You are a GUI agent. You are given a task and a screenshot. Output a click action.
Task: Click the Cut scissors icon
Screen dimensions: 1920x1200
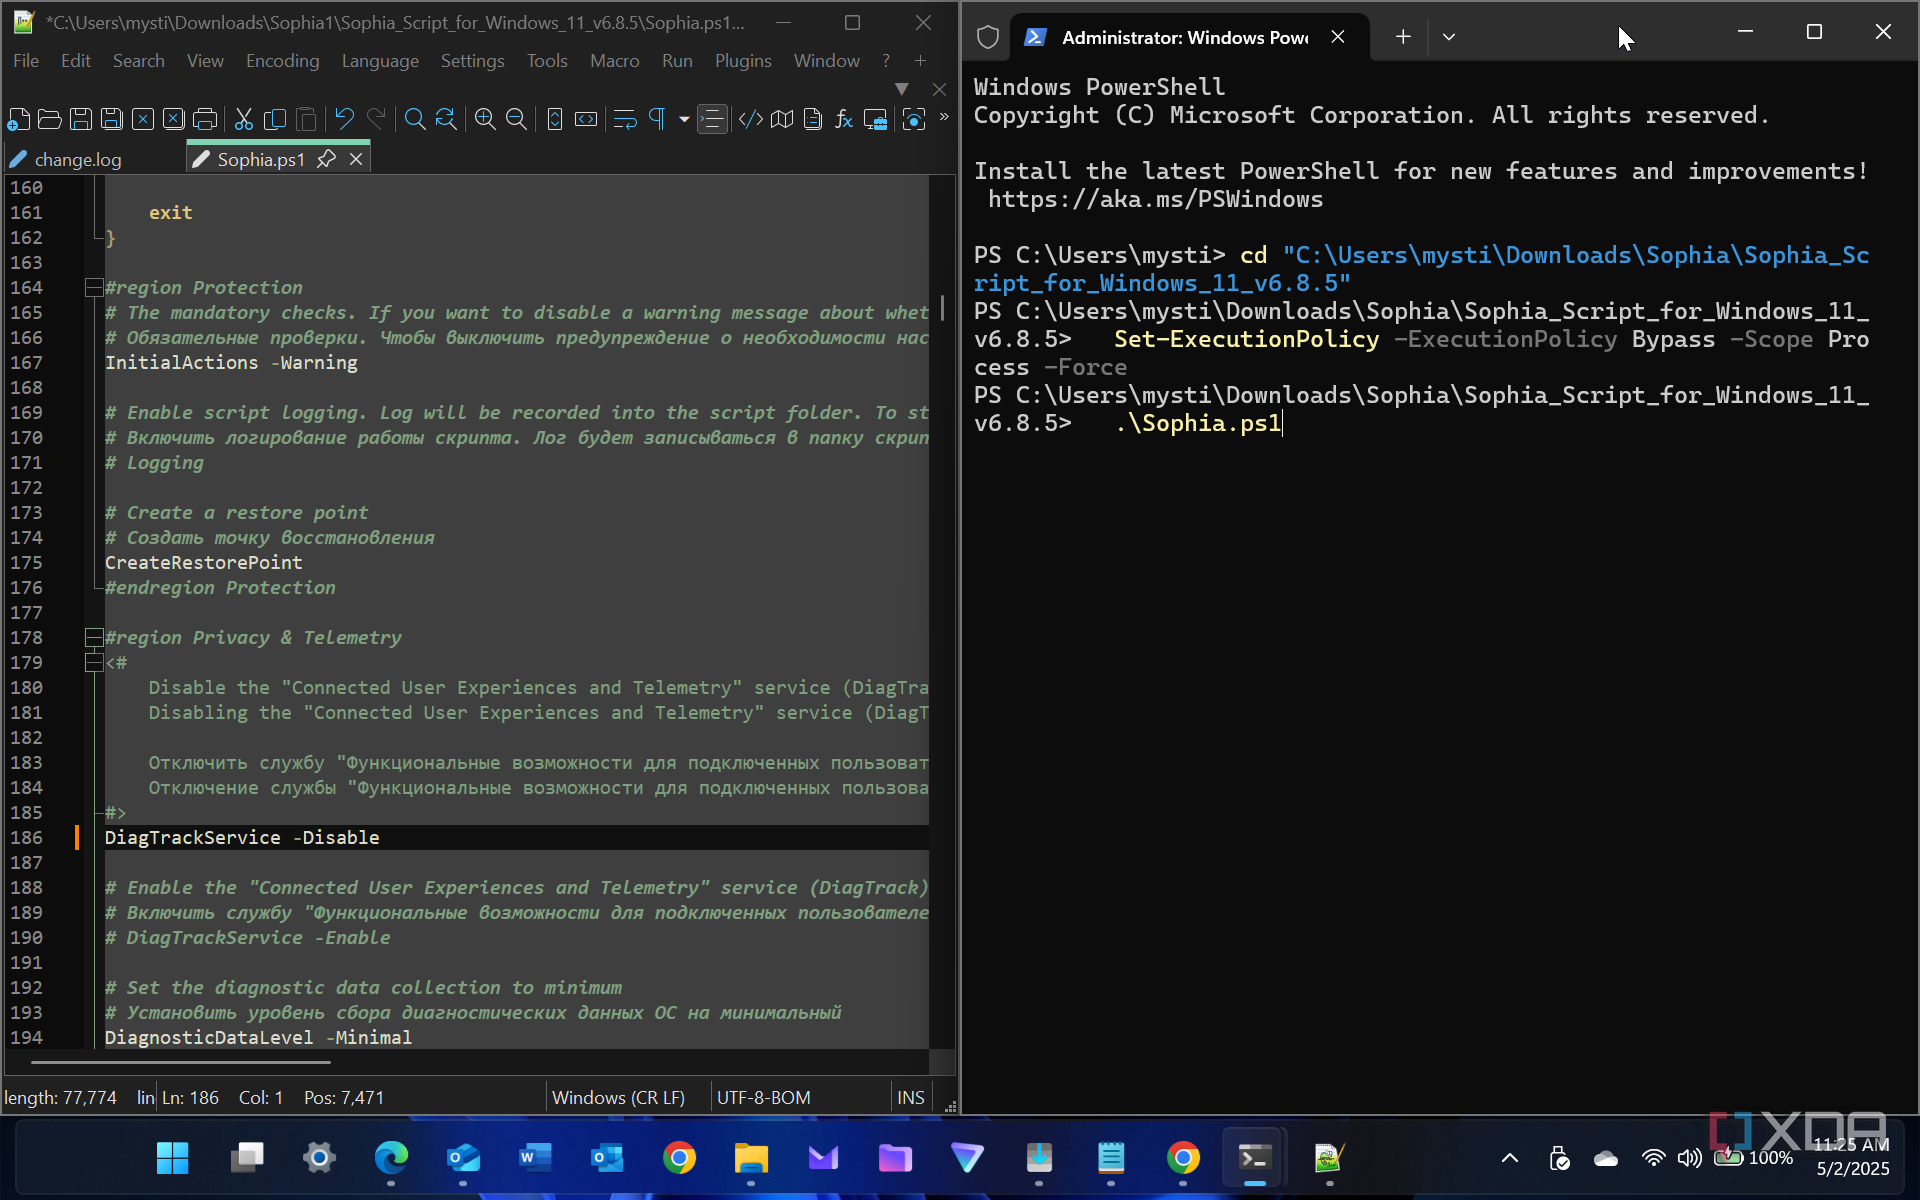pos(243,120)
